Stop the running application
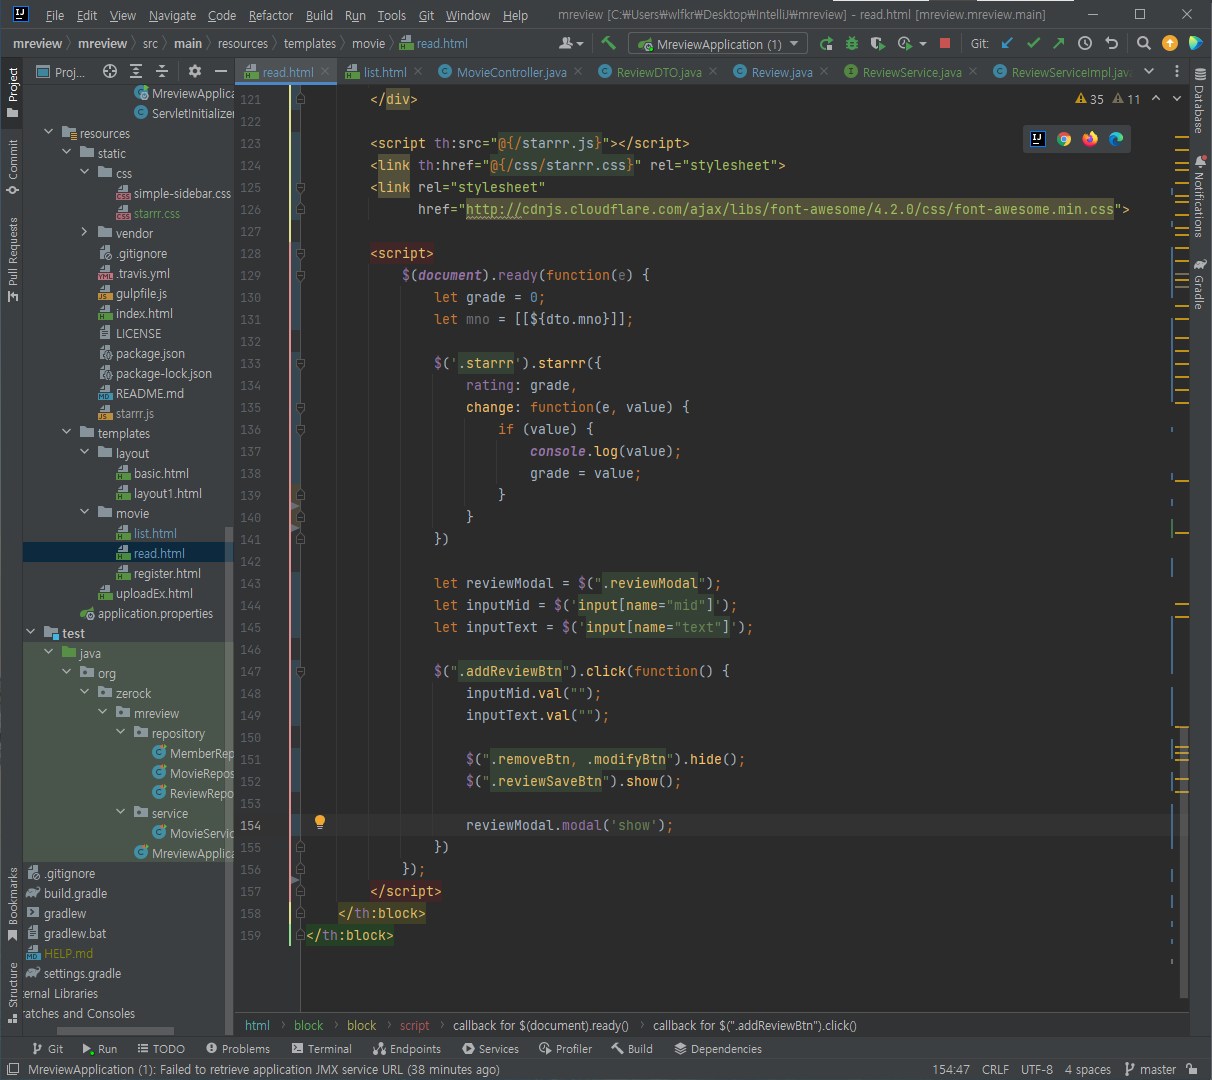This screenshot has height=1080, width=1212. tap(945, 43)
